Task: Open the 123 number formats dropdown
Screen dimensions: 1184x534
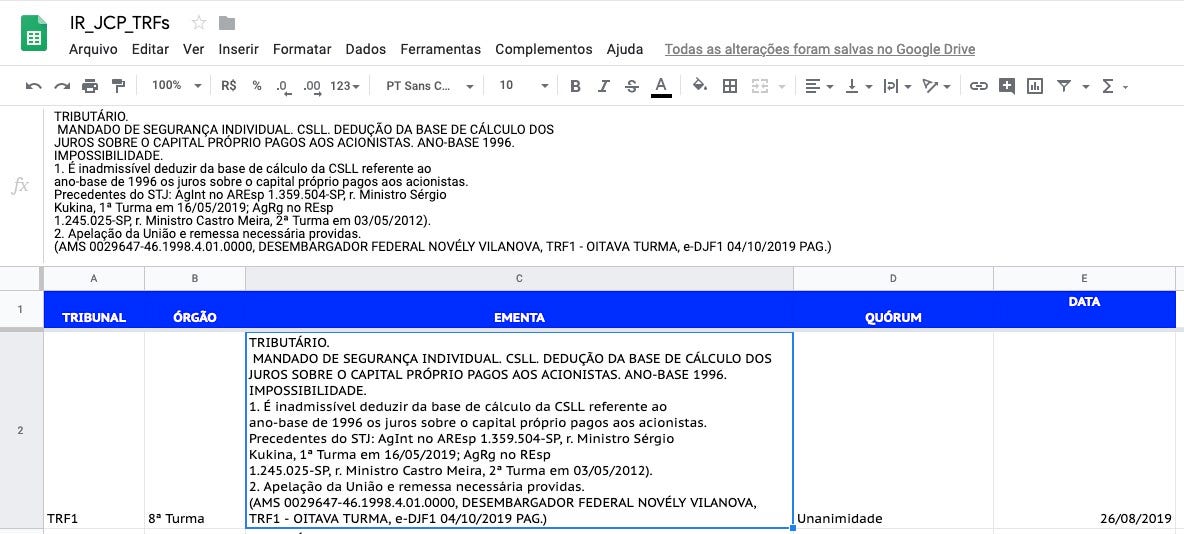Action: [344, 86]
